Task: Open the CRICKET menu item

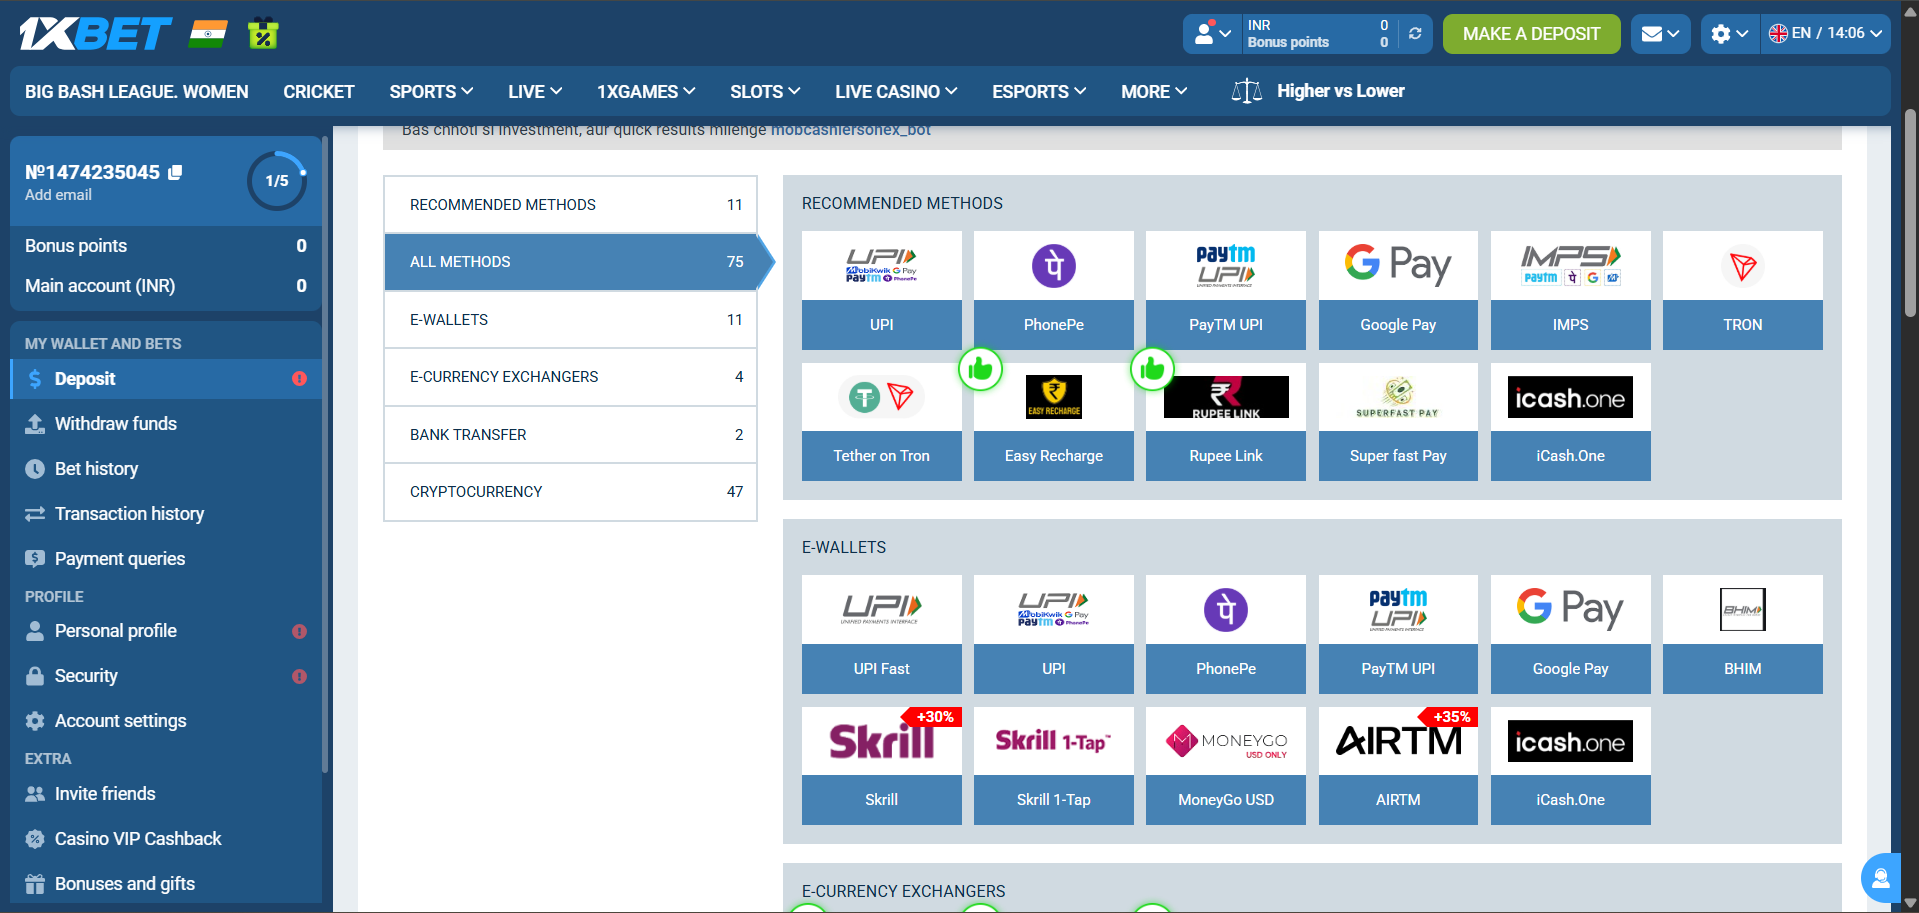Action: (x=318, y=91)
